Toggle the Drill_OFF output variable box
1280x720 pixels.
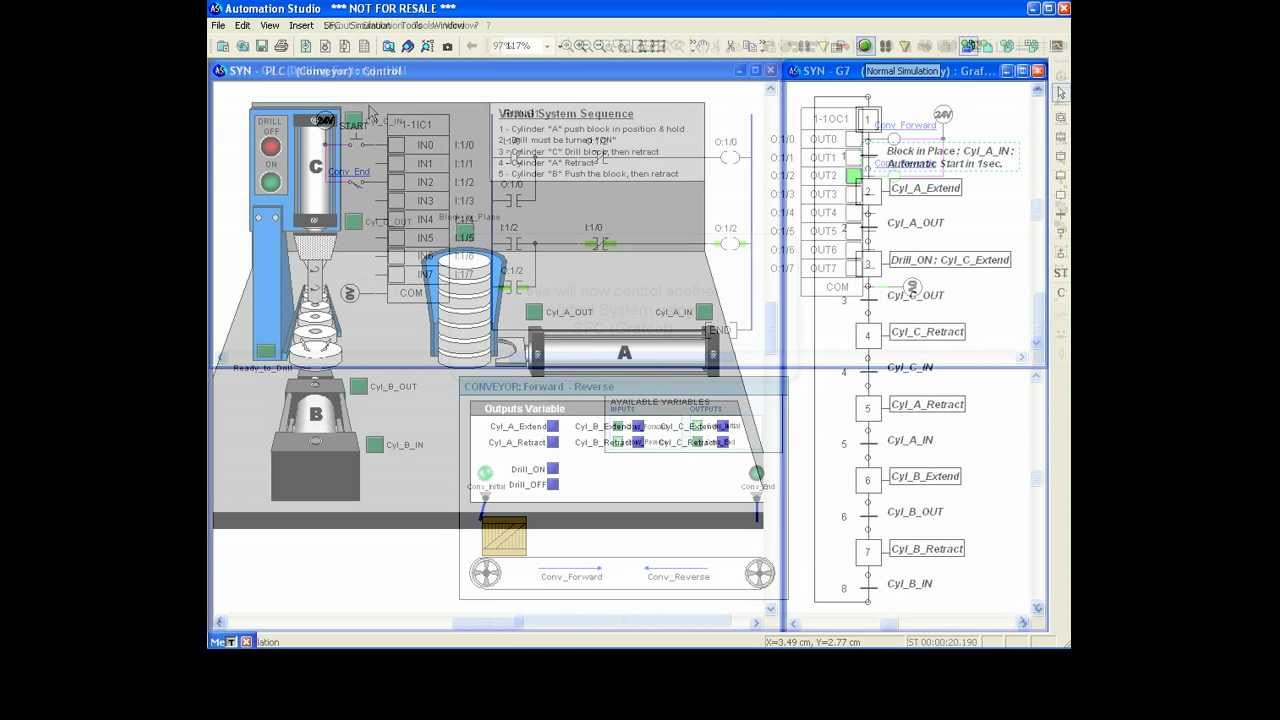(x=553, y=484)
